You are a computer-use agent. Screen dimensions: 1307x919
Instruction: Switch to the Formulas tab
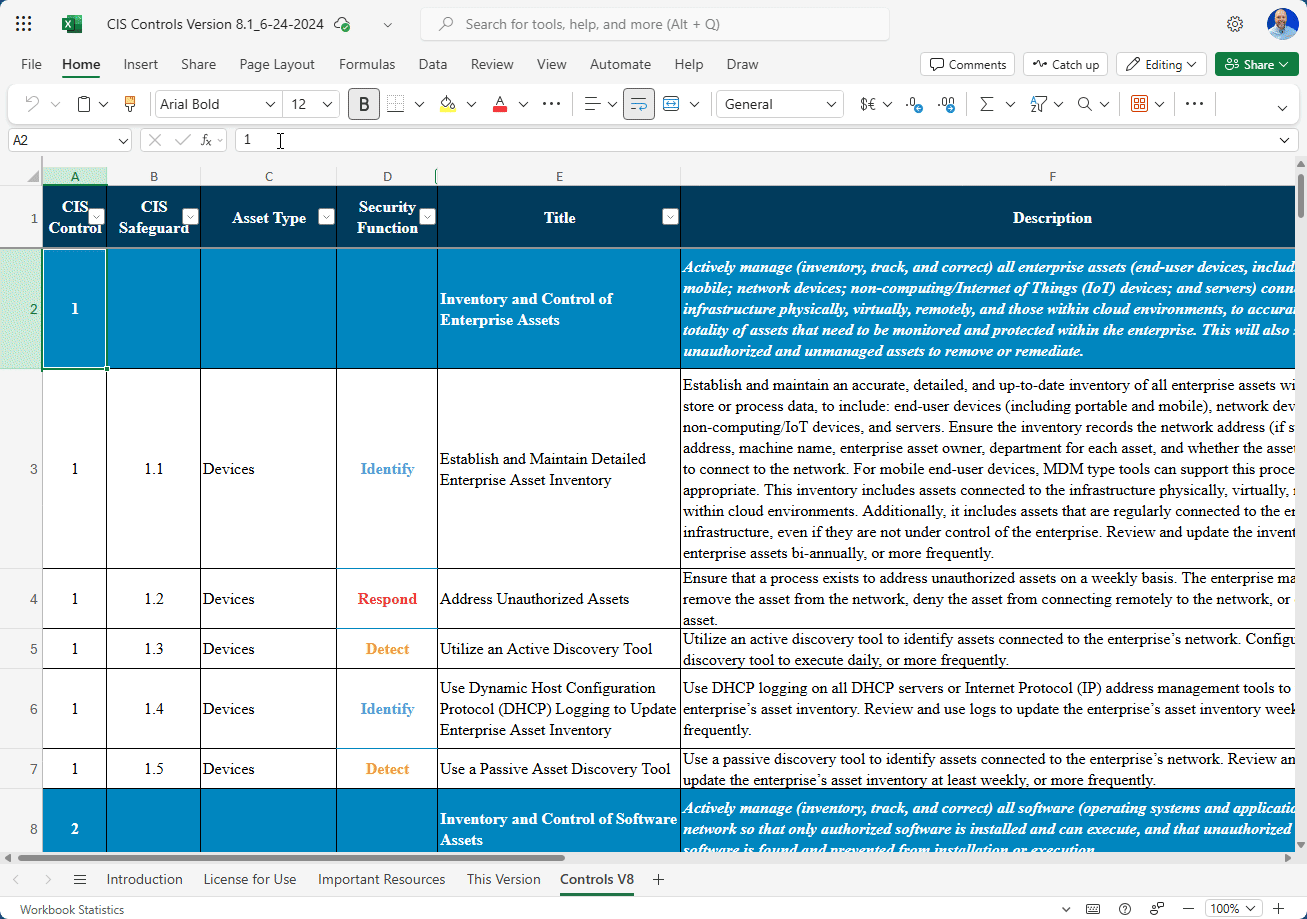[x=367, y=64]
